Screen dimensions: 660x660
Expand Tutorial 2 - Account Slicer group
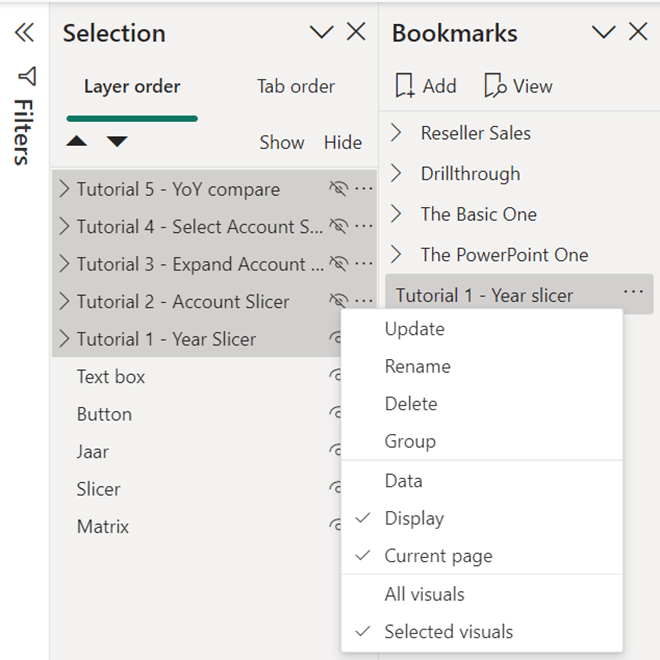65,302
